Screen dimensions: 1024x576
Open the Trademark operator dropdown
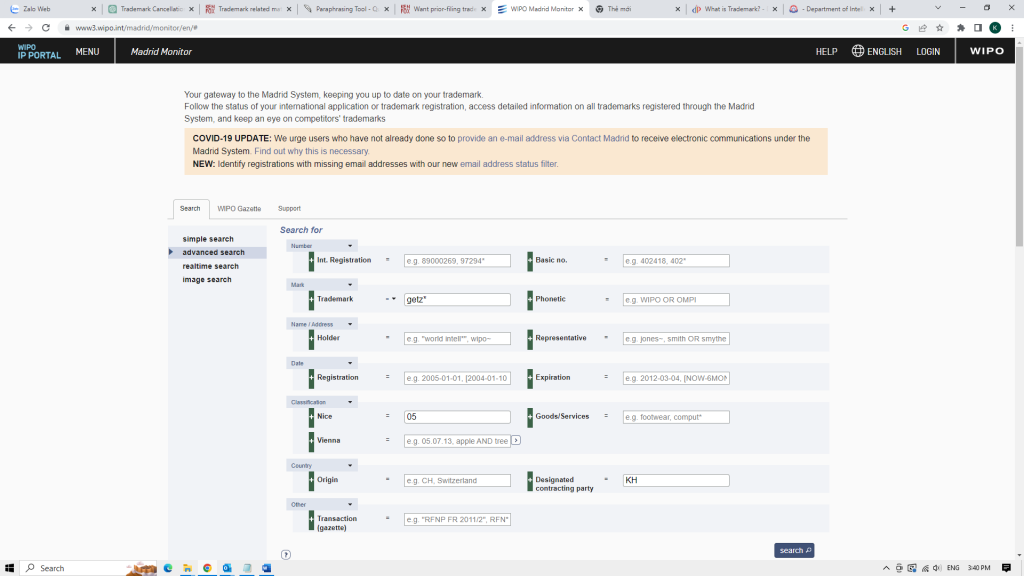tap(391, 299)
